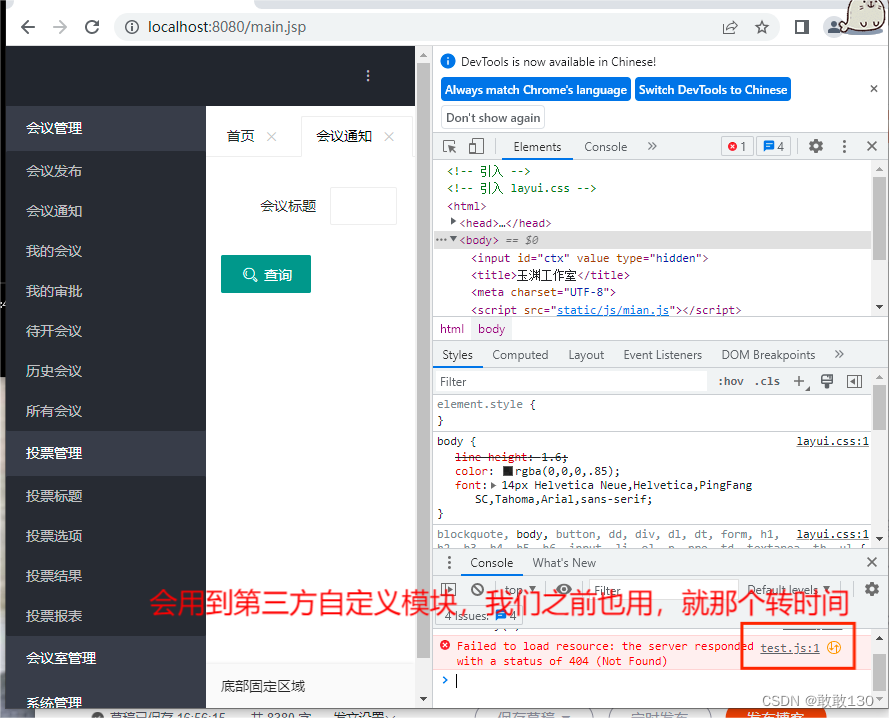
Task: Open the three-dot menu in the page header
Action: tap(368, 75)
